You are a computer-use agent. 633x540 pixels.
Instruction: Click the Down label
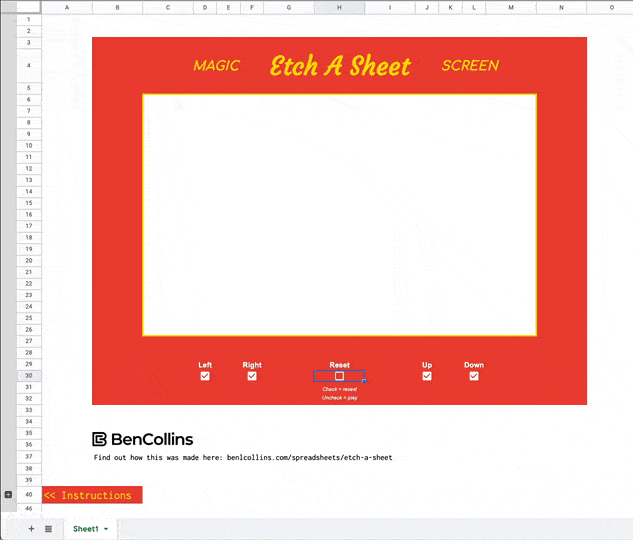[x=474, y=365]
